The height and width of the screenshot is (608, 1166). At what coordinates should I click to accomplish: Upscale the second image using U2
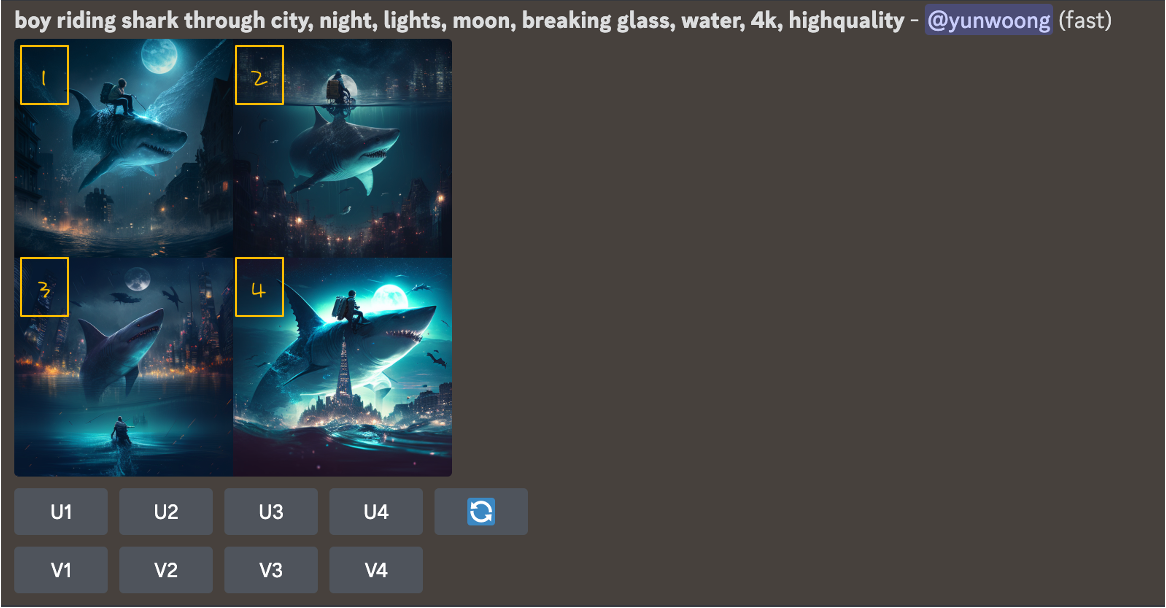click(x=166, y=511)
